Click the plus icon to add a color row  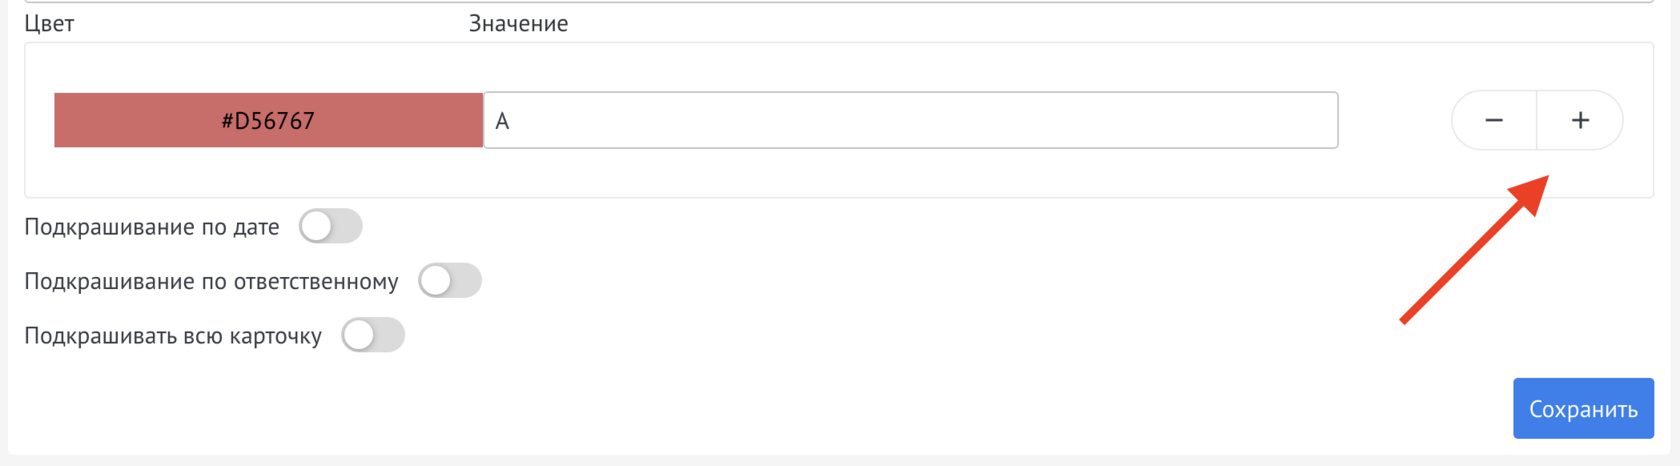1580,120
